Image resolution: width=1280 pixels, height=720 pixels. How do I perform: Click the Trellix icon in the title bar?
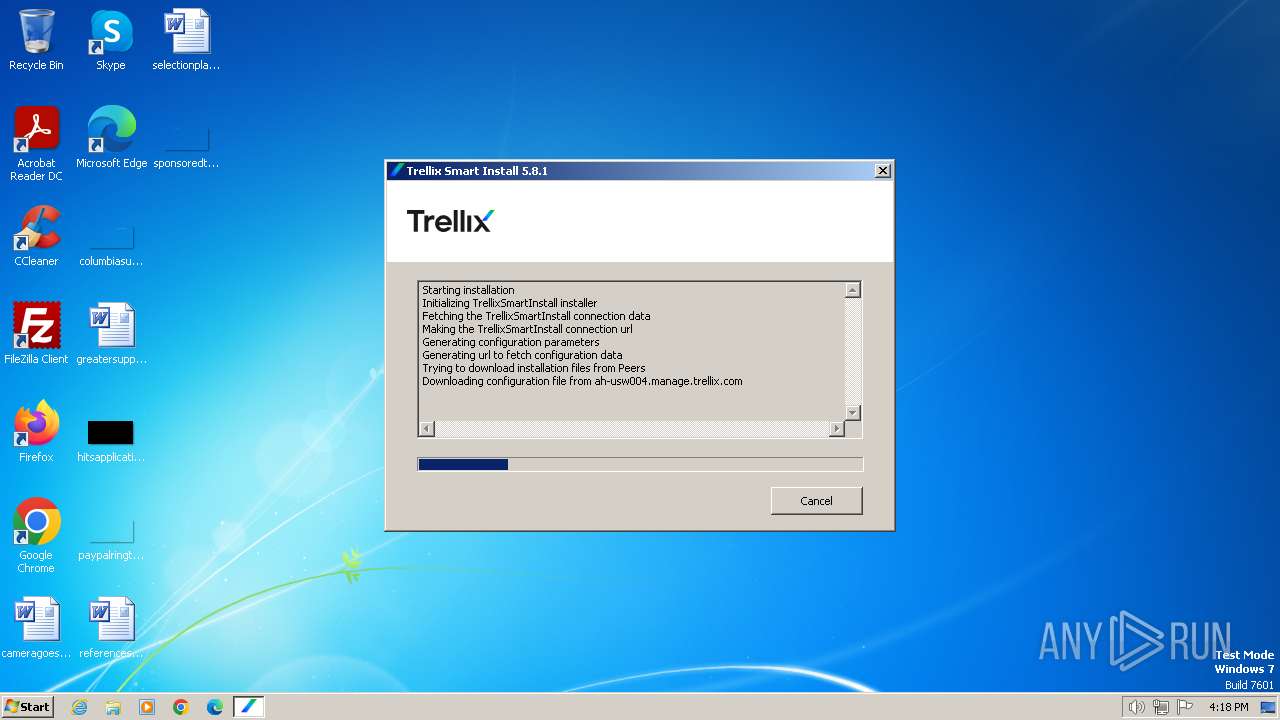click(397, 171)
